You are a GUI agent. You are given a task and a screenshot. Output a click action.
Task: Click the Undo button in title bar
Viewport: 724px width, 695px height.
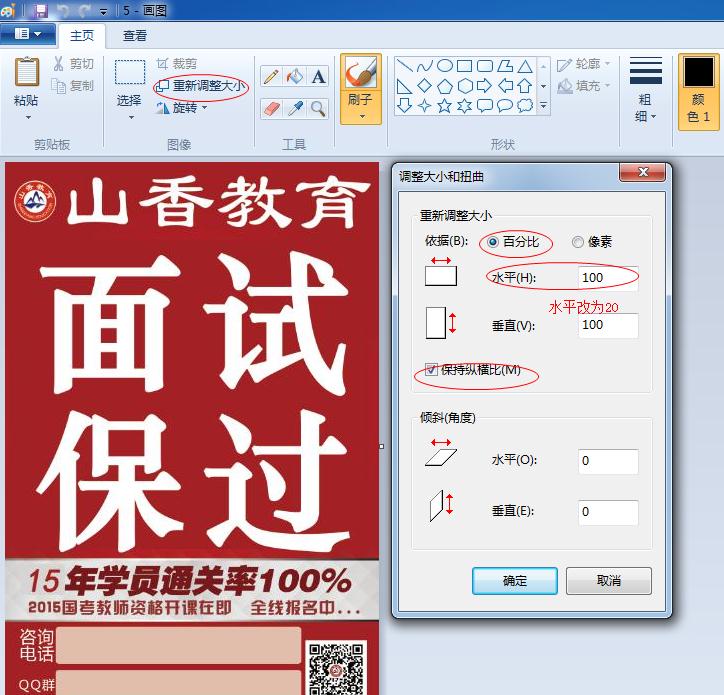(63, 10)
